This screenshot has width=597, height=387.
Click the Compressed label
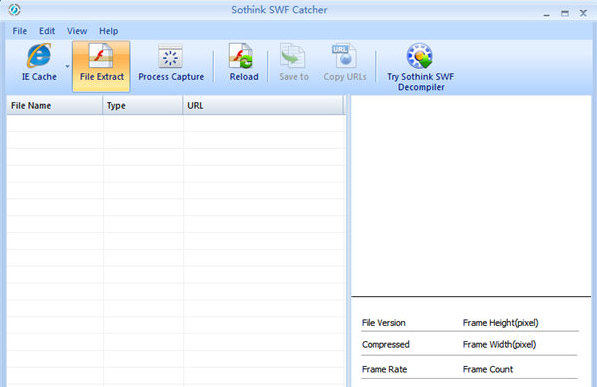point(386,344)
